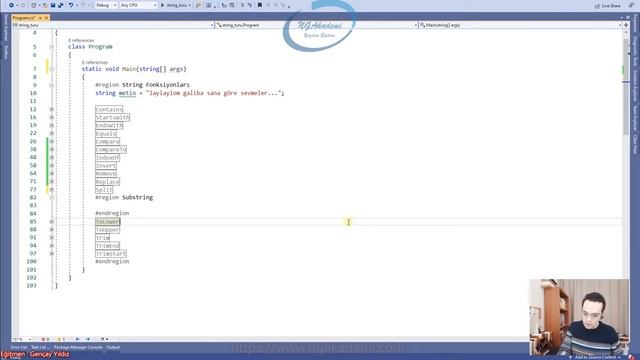Expand the collapsed EndsWith region
The height and width of the screenshot is (360, 640).
pyautogui.click(x=52, y=125)
